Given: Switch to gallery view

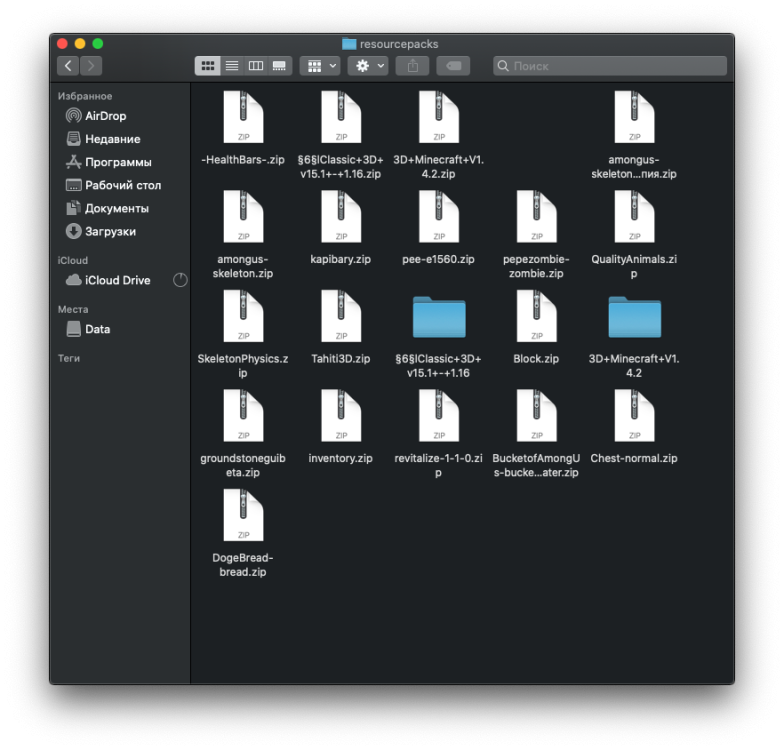Looking at the screenshot, I should (279, 66).
